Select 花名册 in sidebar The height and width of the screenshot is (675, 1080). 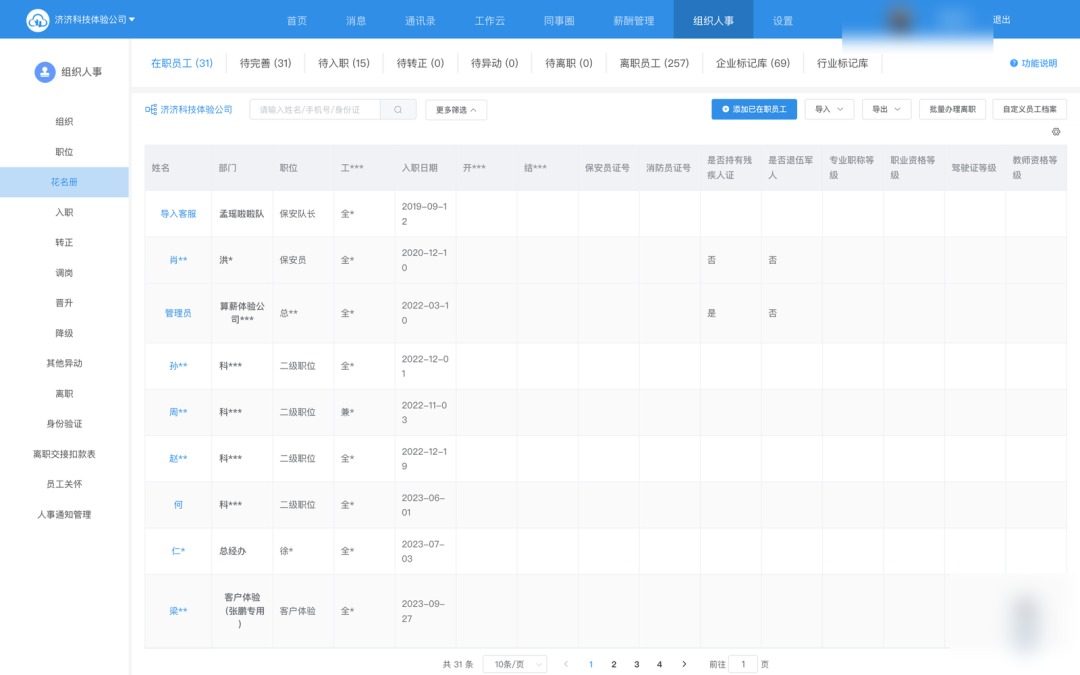point(64,182)
